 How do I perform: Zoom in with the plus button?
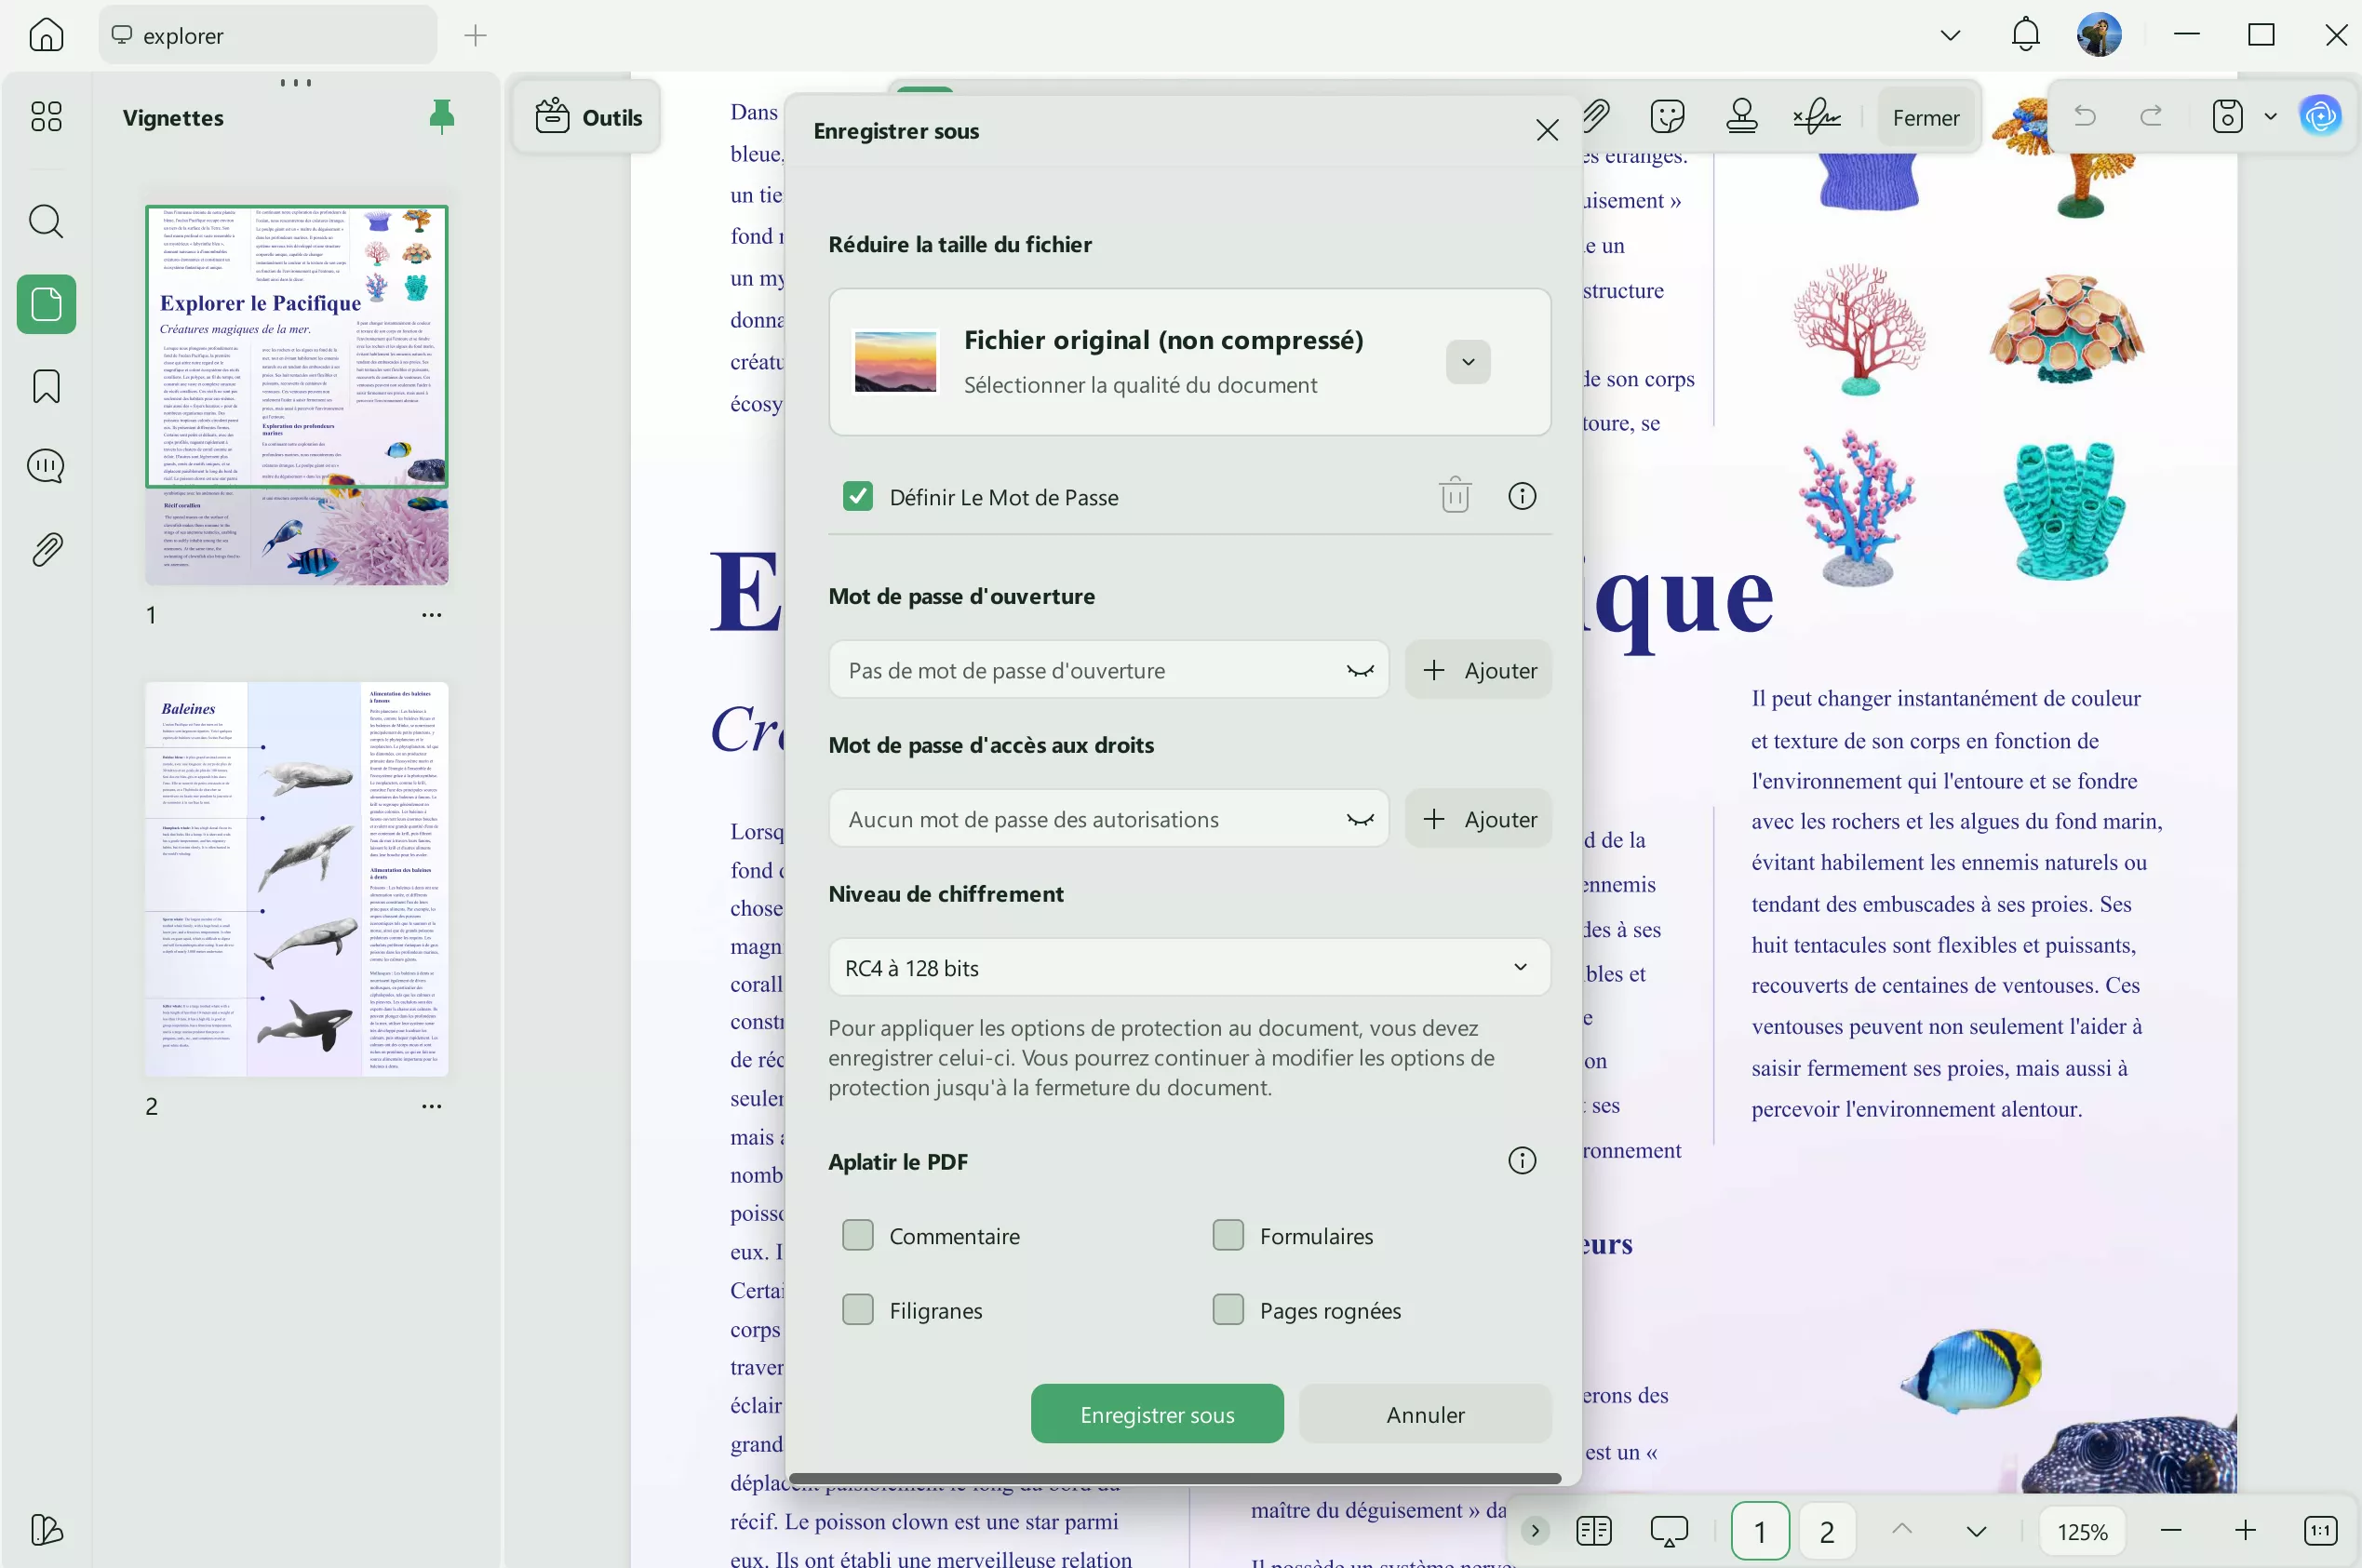tap(2245, 1531)
